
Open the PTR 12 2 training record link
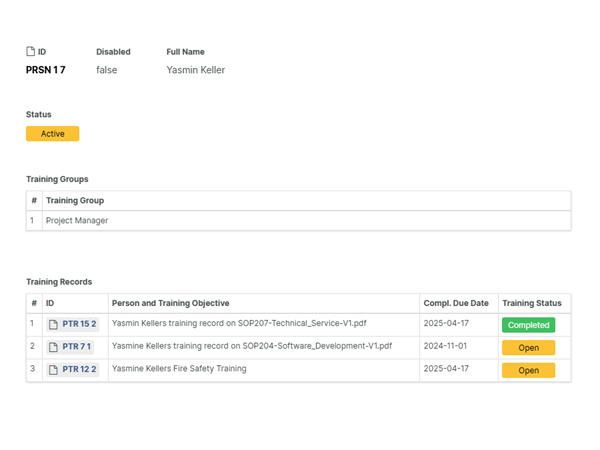(x=79, y=370)
